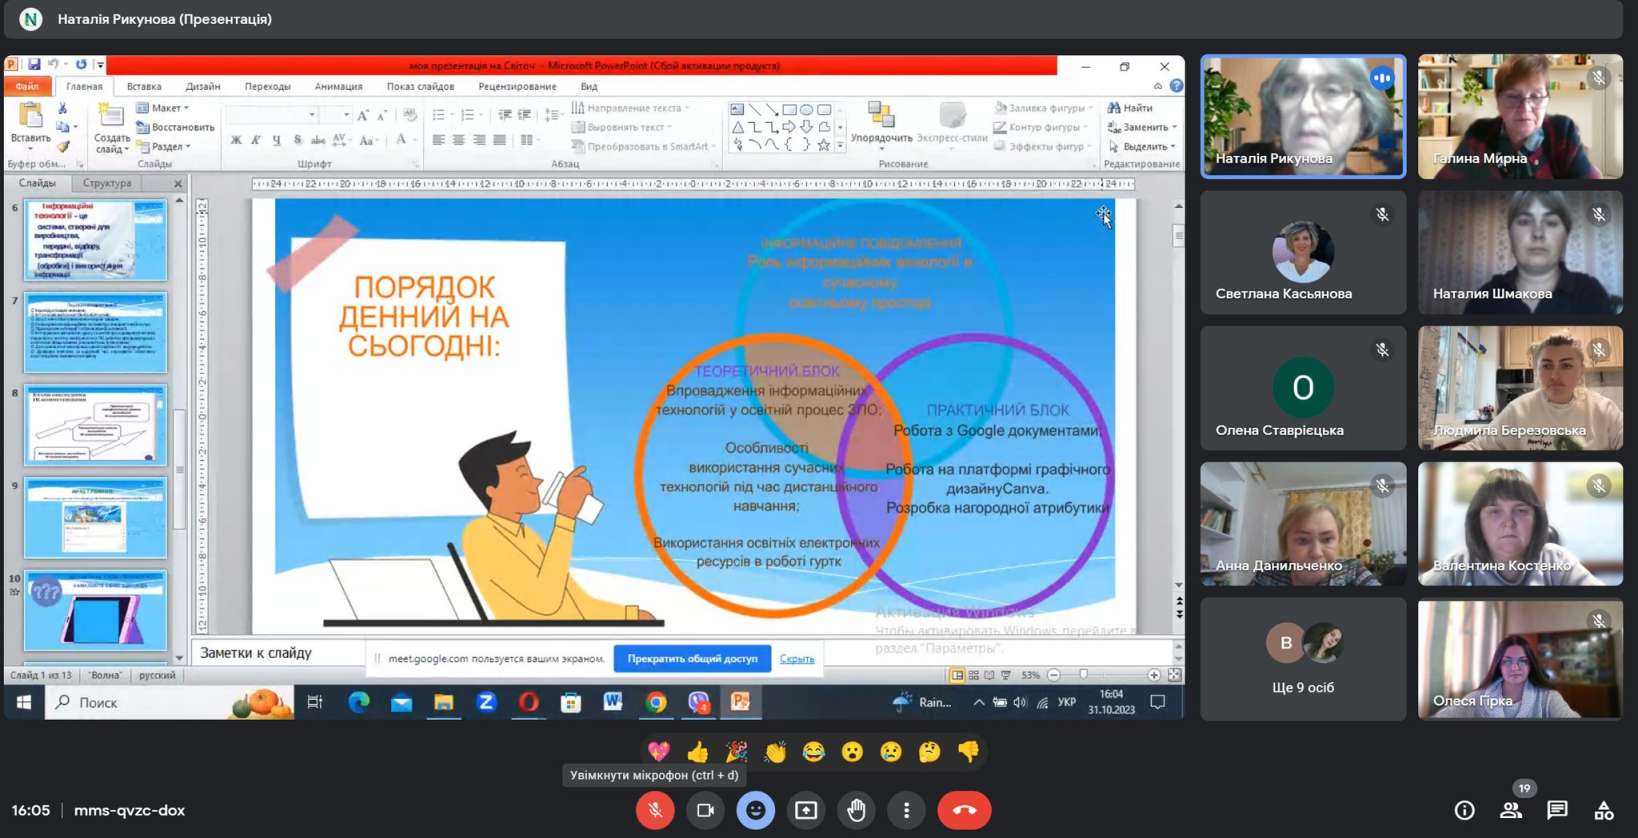Turn on the Meet camera
The image size is (1638, 838).
[705, 810]
